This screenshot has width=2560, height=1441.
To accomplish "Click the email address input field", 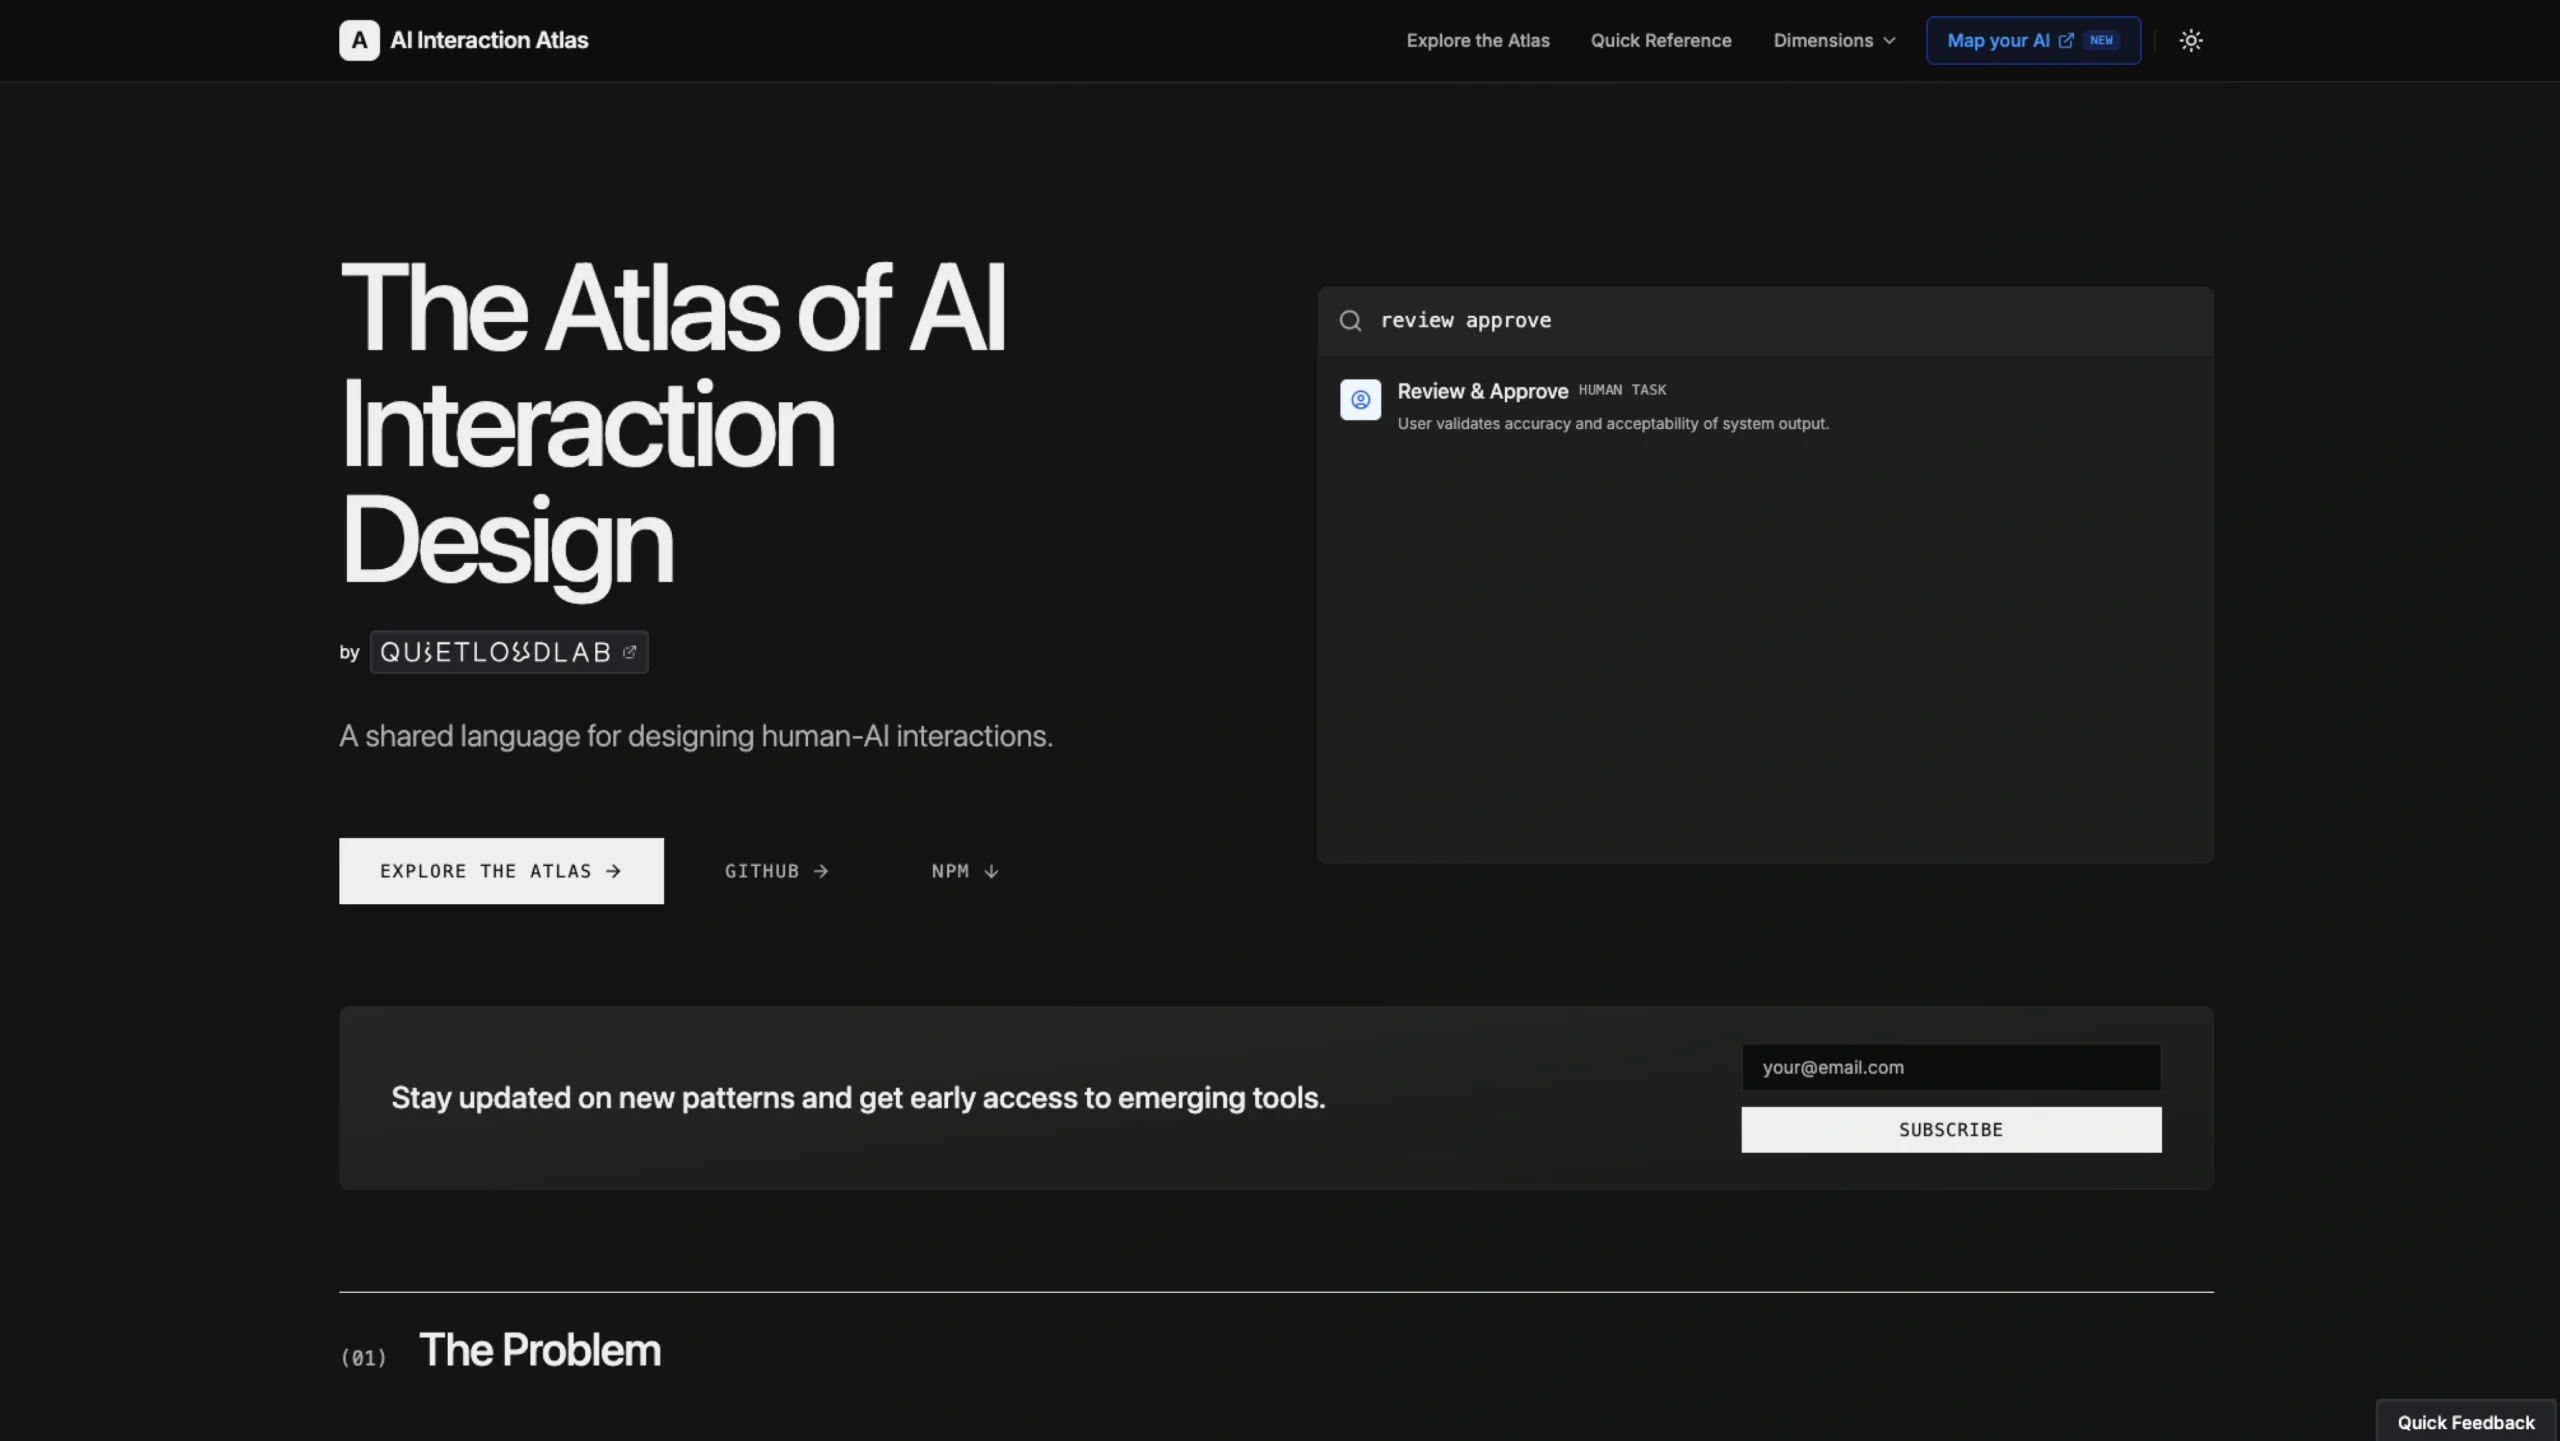I will pos(1950,1067).
